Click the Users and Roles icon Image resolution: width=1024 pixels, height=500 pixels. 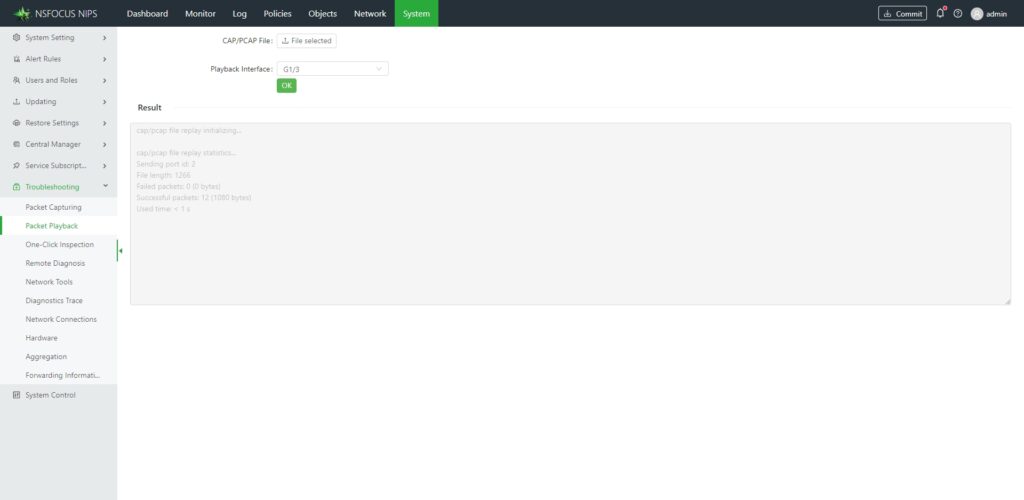(x=16, y=80)
